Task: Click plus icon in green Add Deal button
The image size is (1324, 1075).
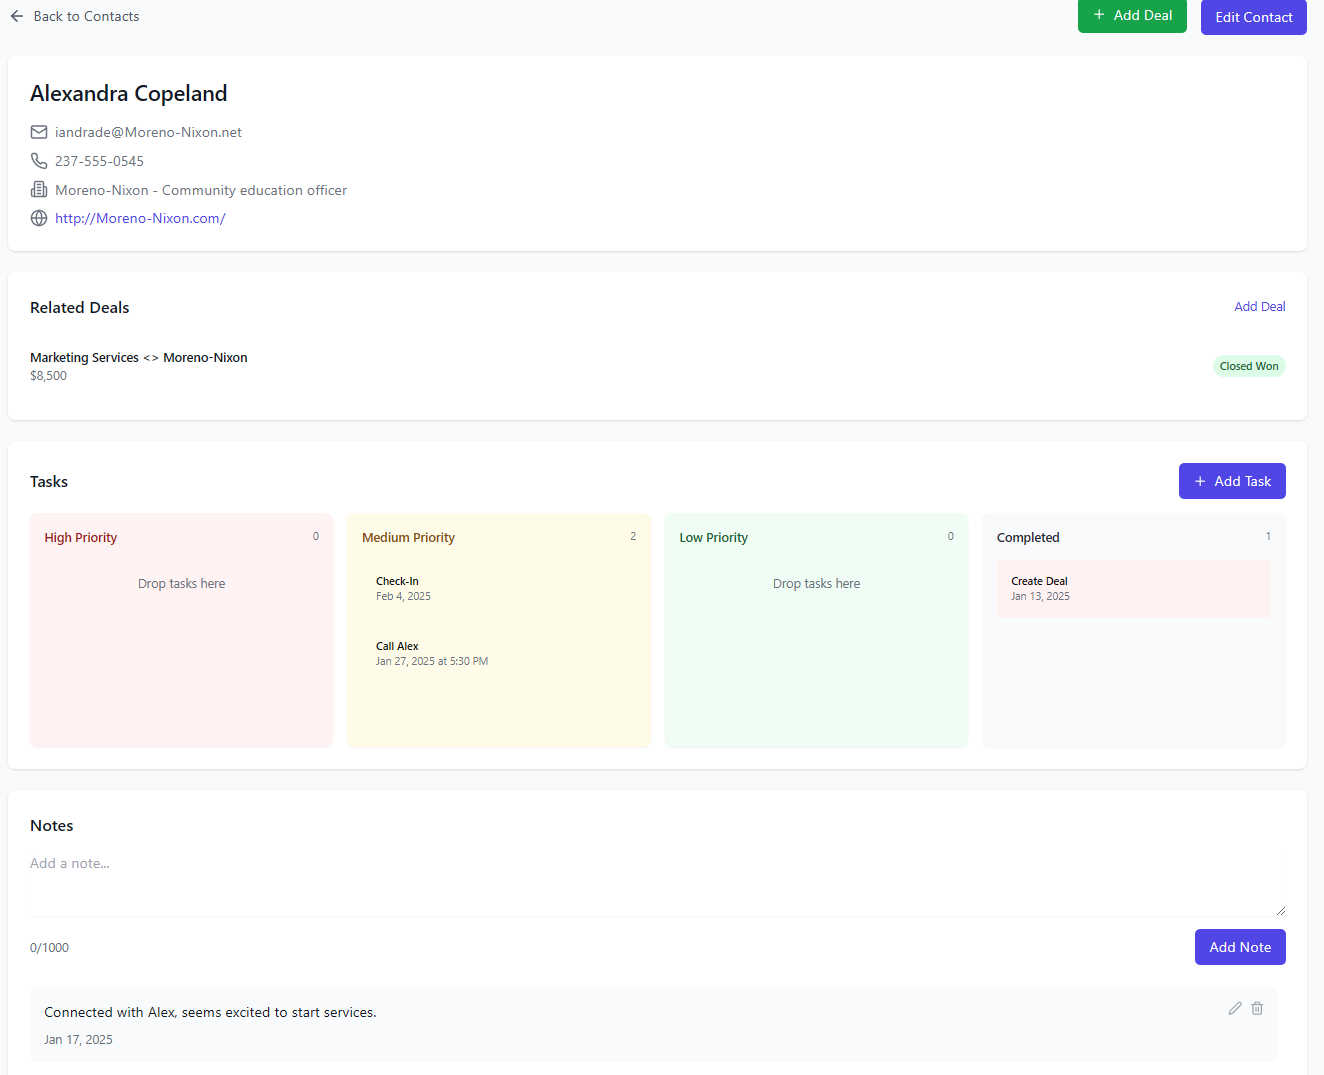Action: point(1099,15)
